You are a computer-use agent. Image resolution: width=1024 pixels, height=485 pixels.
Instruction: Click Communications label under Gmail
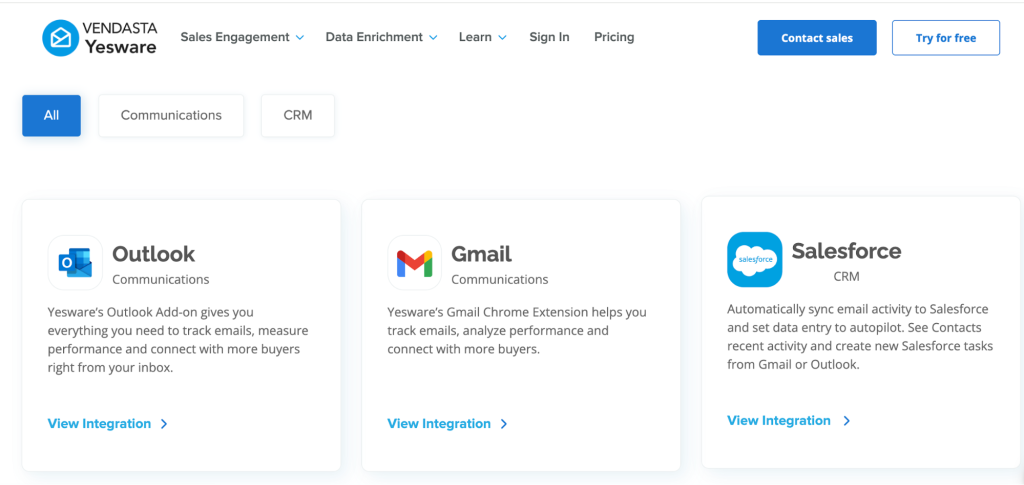pos(500,279)
